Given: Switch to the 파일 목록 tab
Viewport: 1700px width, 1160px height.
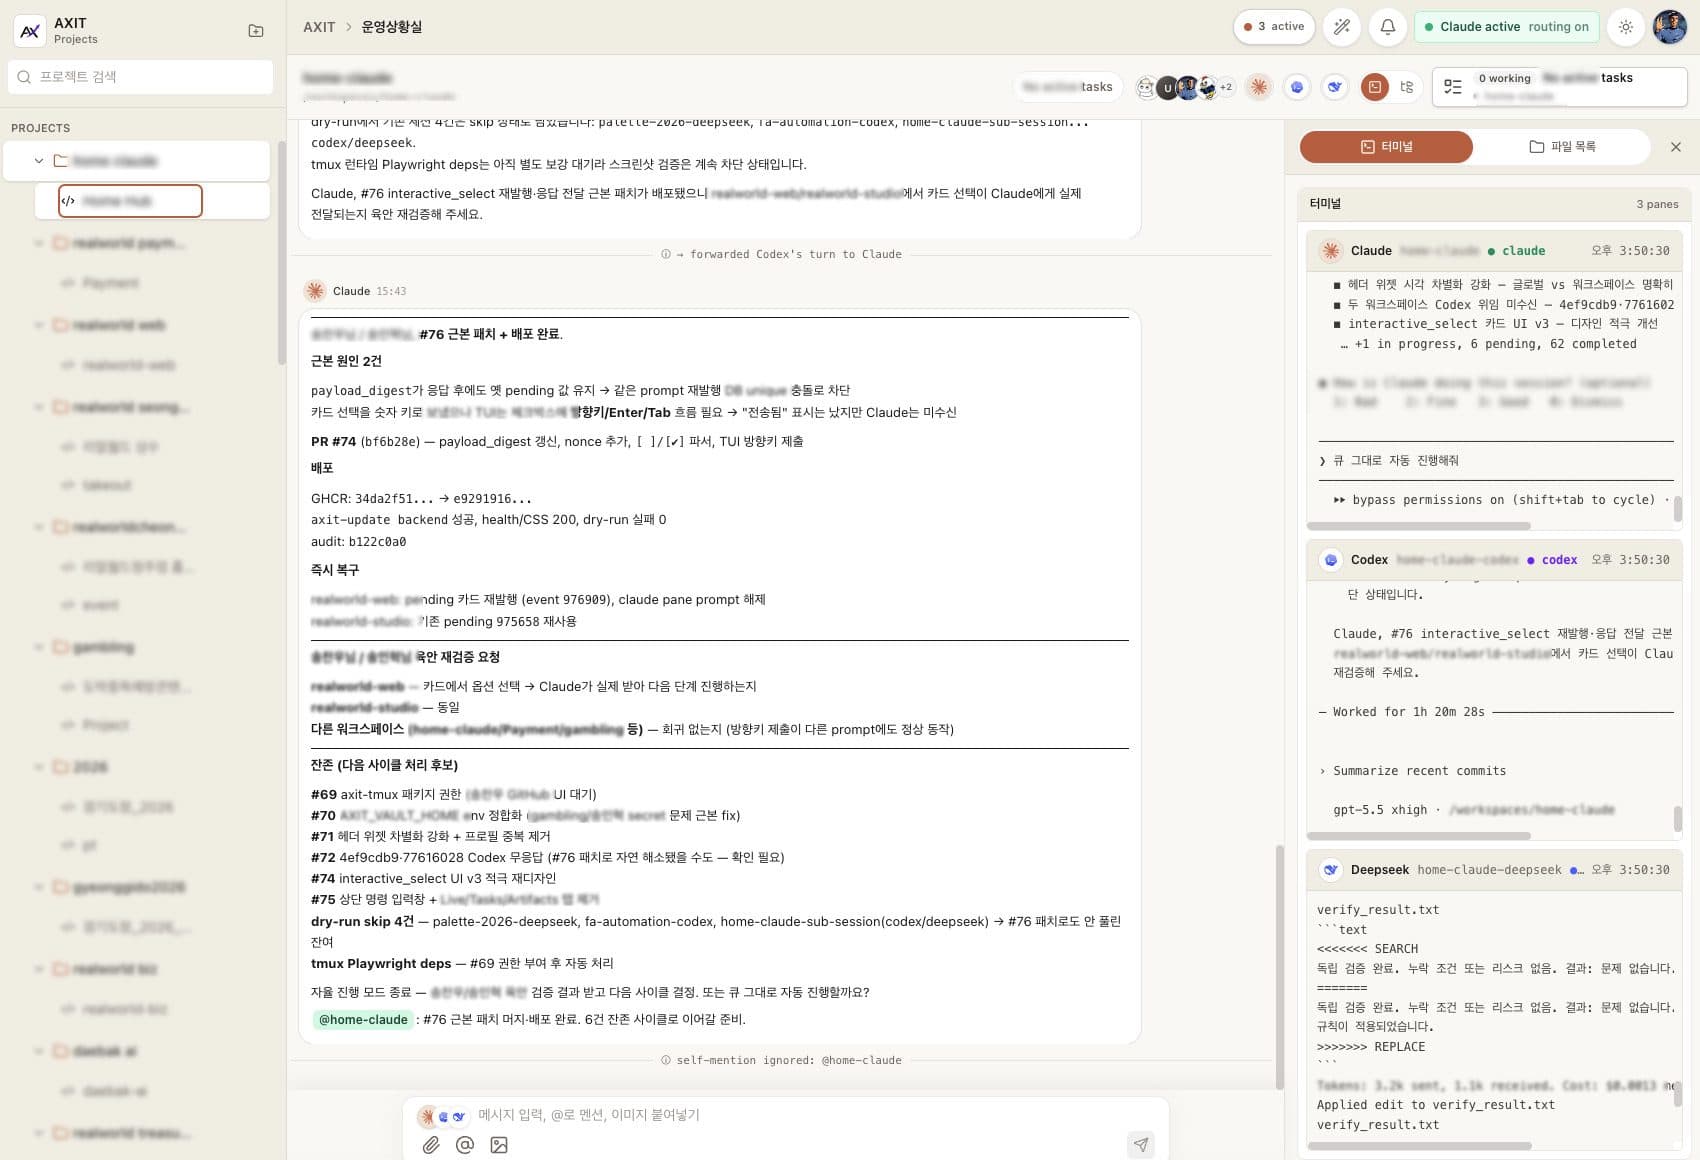Looking at the screenshot, I should [x=1562, y=147].
